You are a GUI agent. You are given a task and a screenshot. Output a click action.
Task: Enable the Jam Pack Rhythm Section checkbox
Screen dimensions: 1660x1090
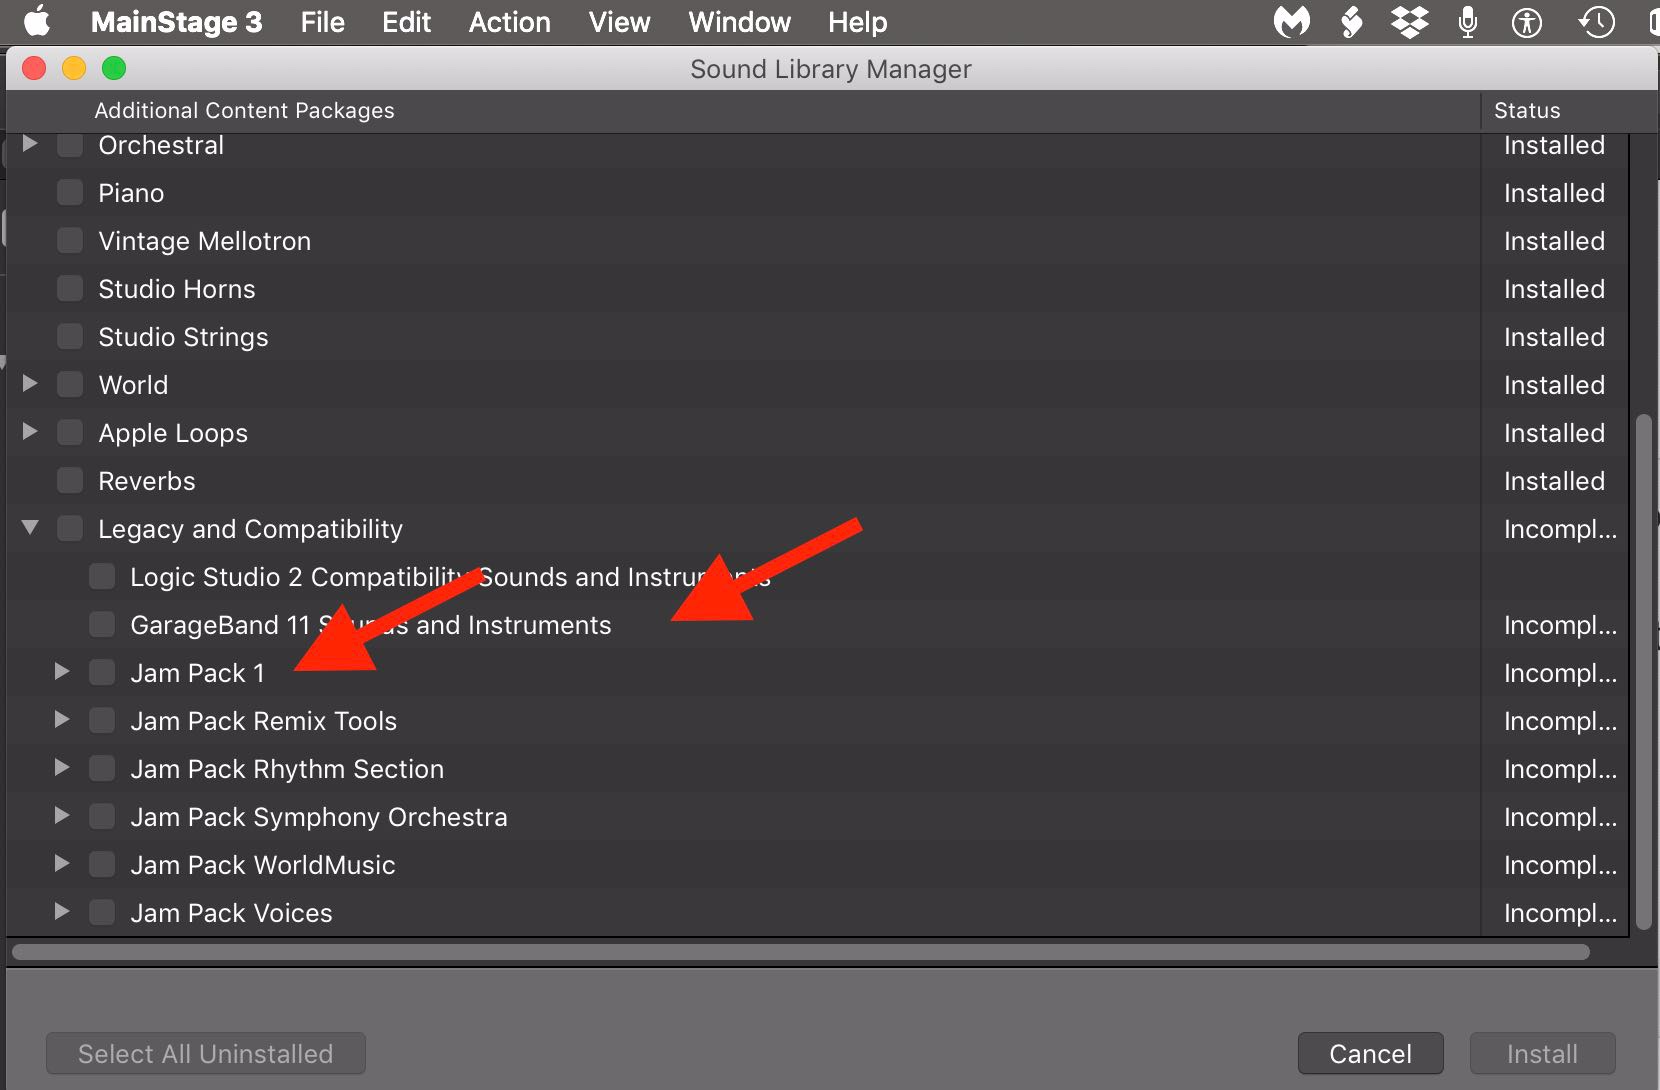tap(102, 768)
